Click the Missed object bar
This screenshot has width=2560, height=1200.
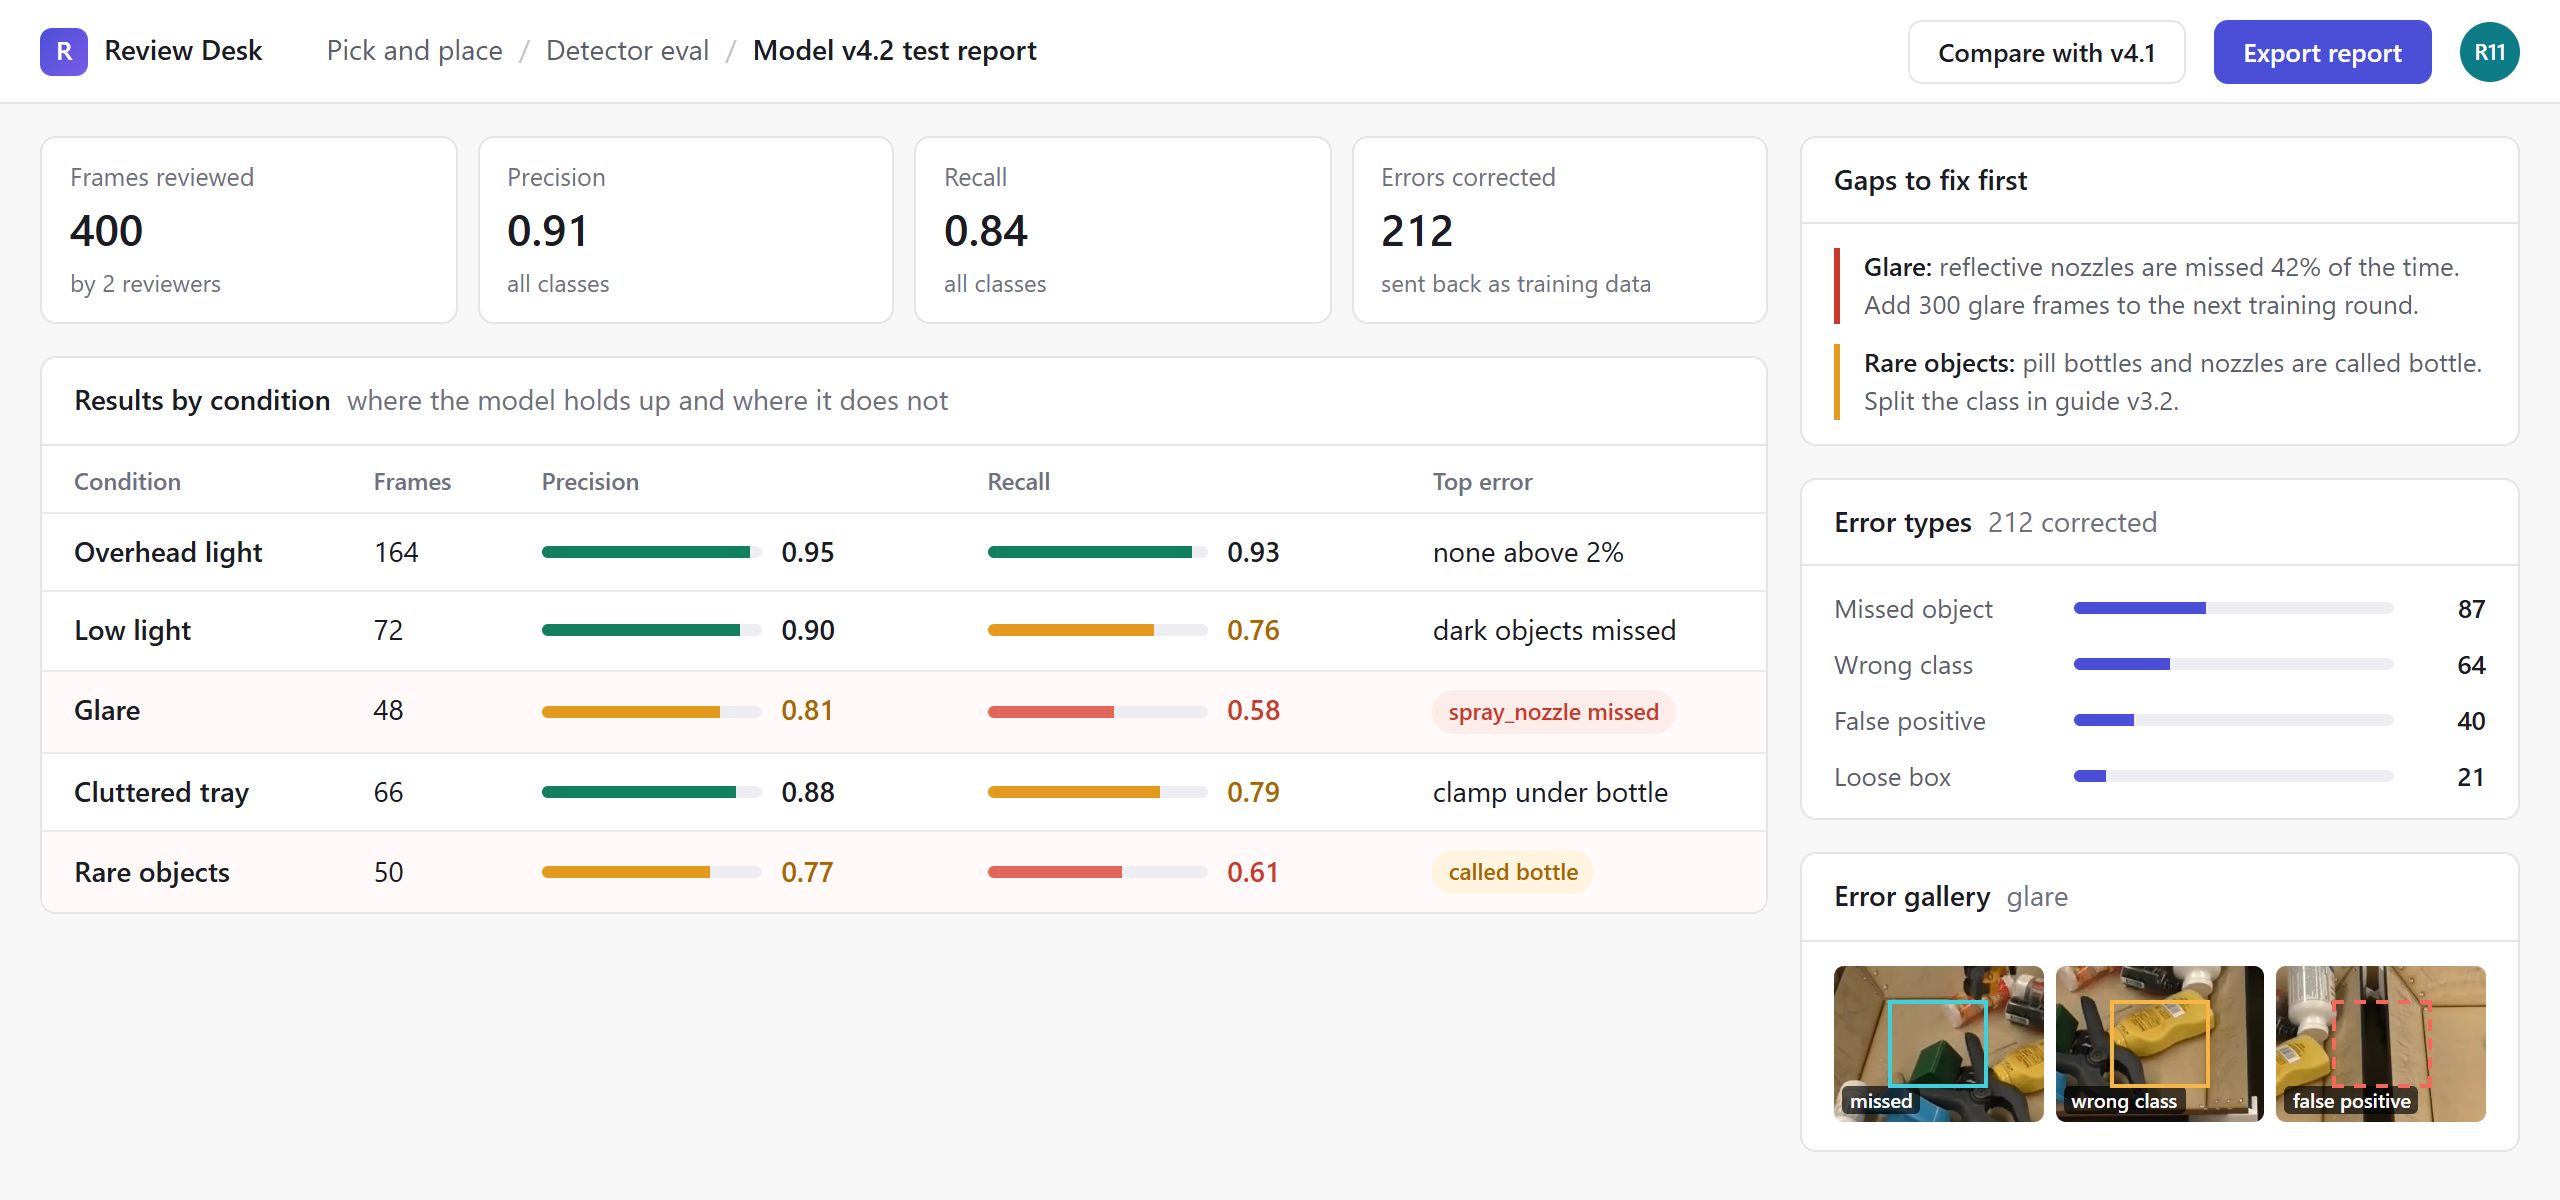2233,608
